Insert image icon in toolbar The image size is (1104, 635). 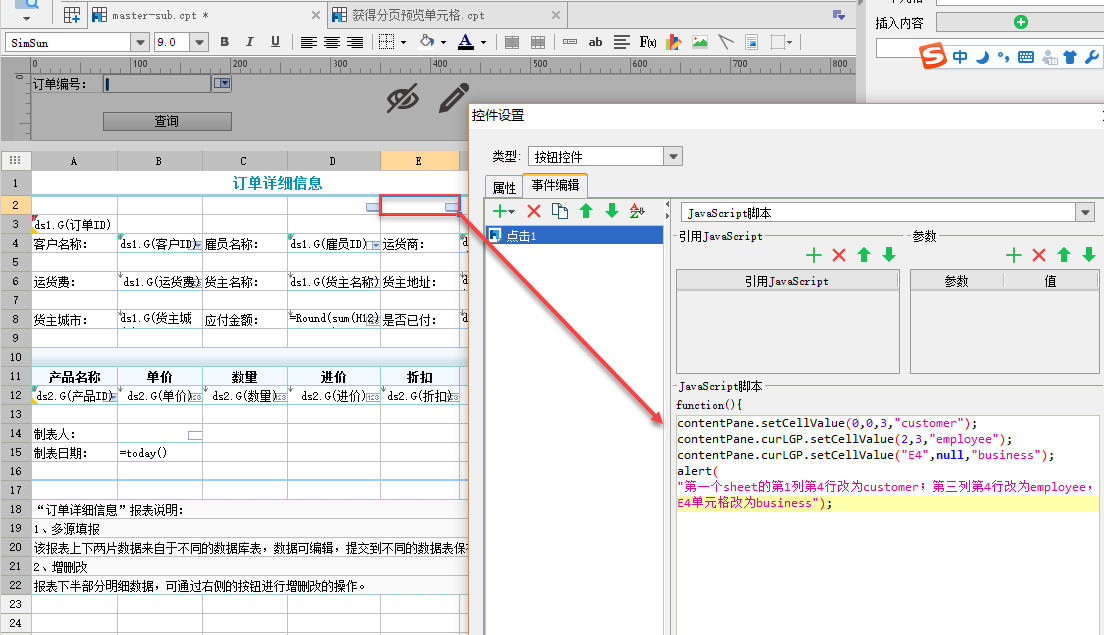(x=699, y=42)
